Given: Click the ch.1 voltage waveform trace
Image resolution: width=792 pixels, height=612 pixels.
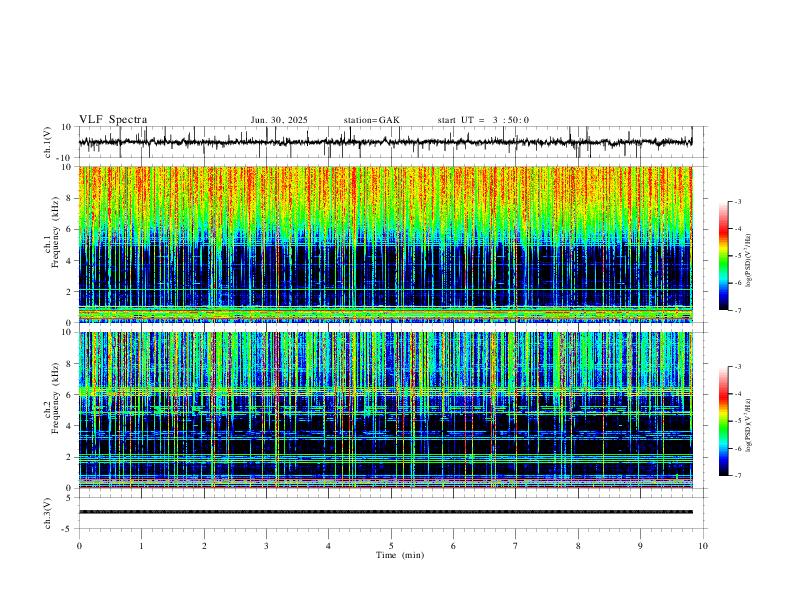Looking at the screenshot, I should 385,142.
